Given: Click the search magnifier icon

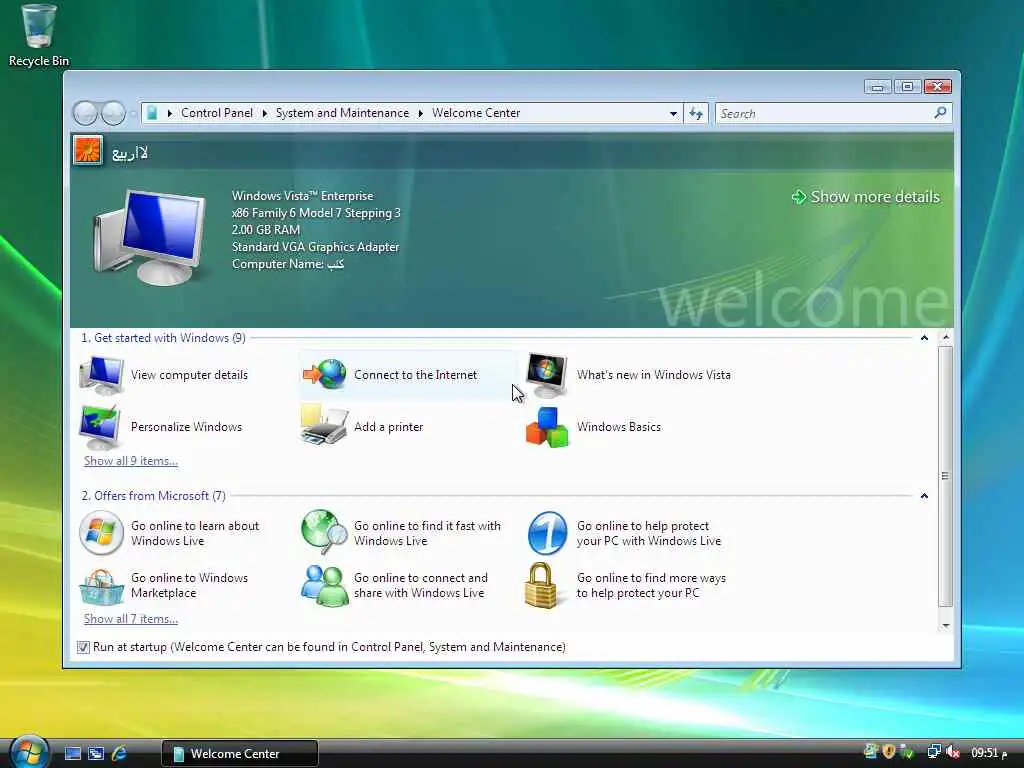Looking at the screenshot, I should click(940, 113).
